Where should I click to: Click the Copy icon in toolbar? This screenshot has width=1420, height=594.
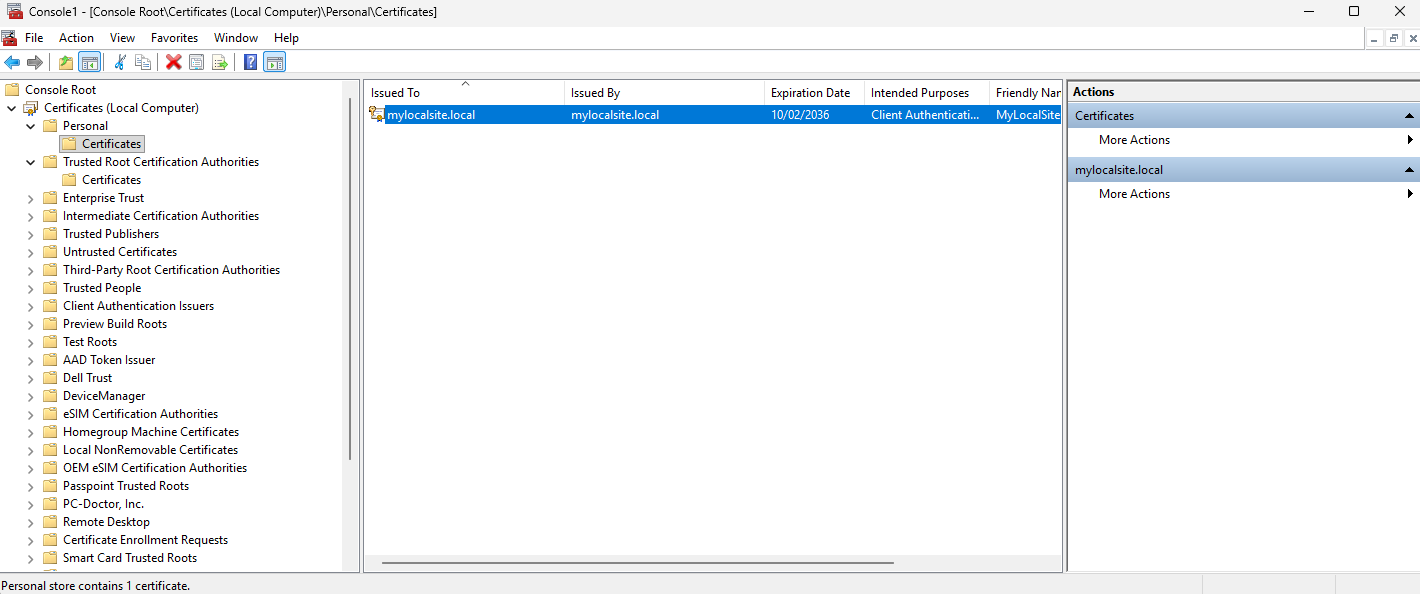tap(143, 62)
